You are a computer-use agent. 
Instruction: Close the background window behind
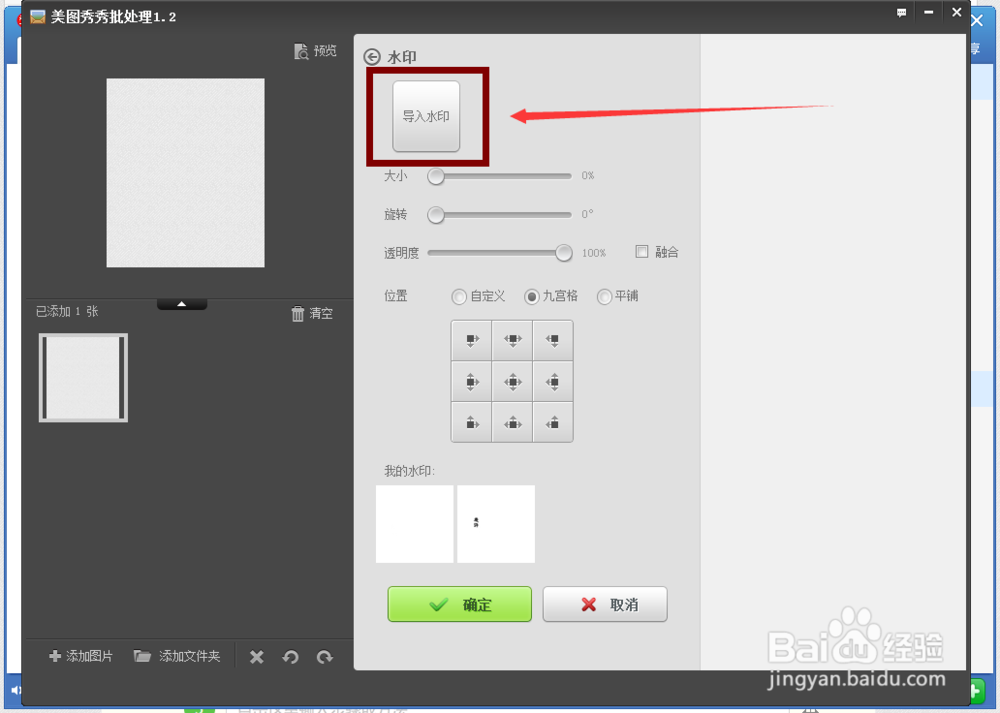pos(977,21)
